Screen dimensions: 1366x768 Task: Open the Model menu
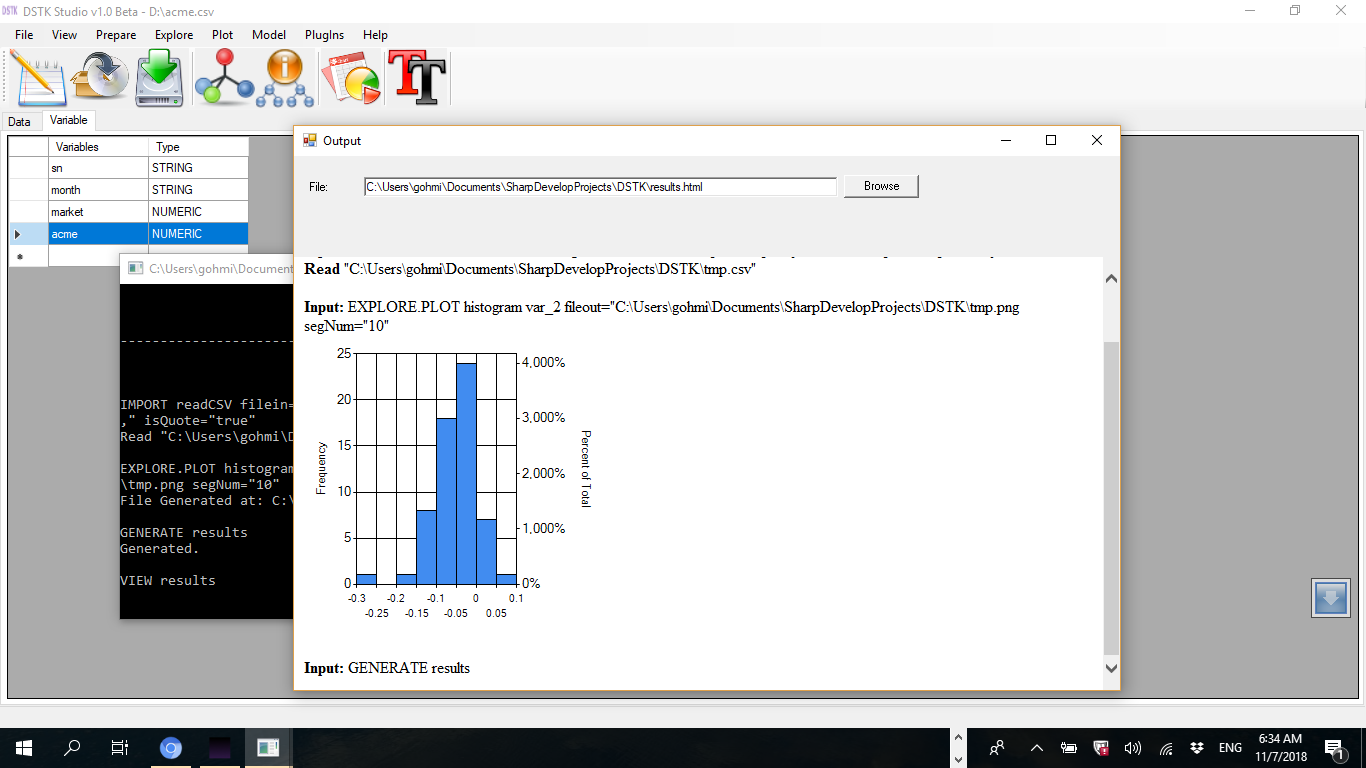point(269,35)
